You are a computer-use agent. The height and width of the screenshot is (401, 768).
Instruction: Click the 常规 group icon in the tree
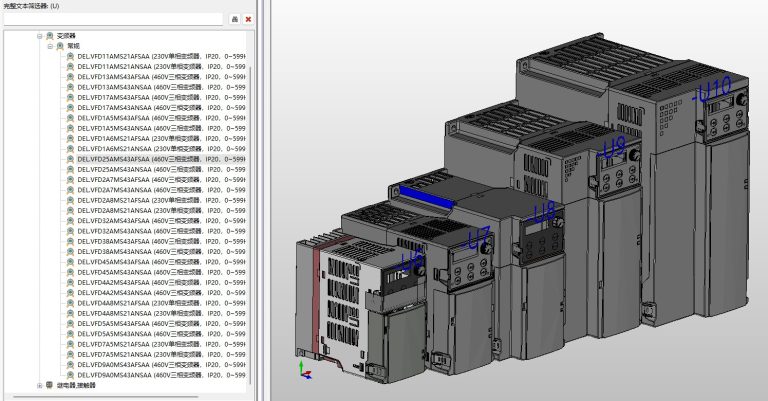pos(60,46)
